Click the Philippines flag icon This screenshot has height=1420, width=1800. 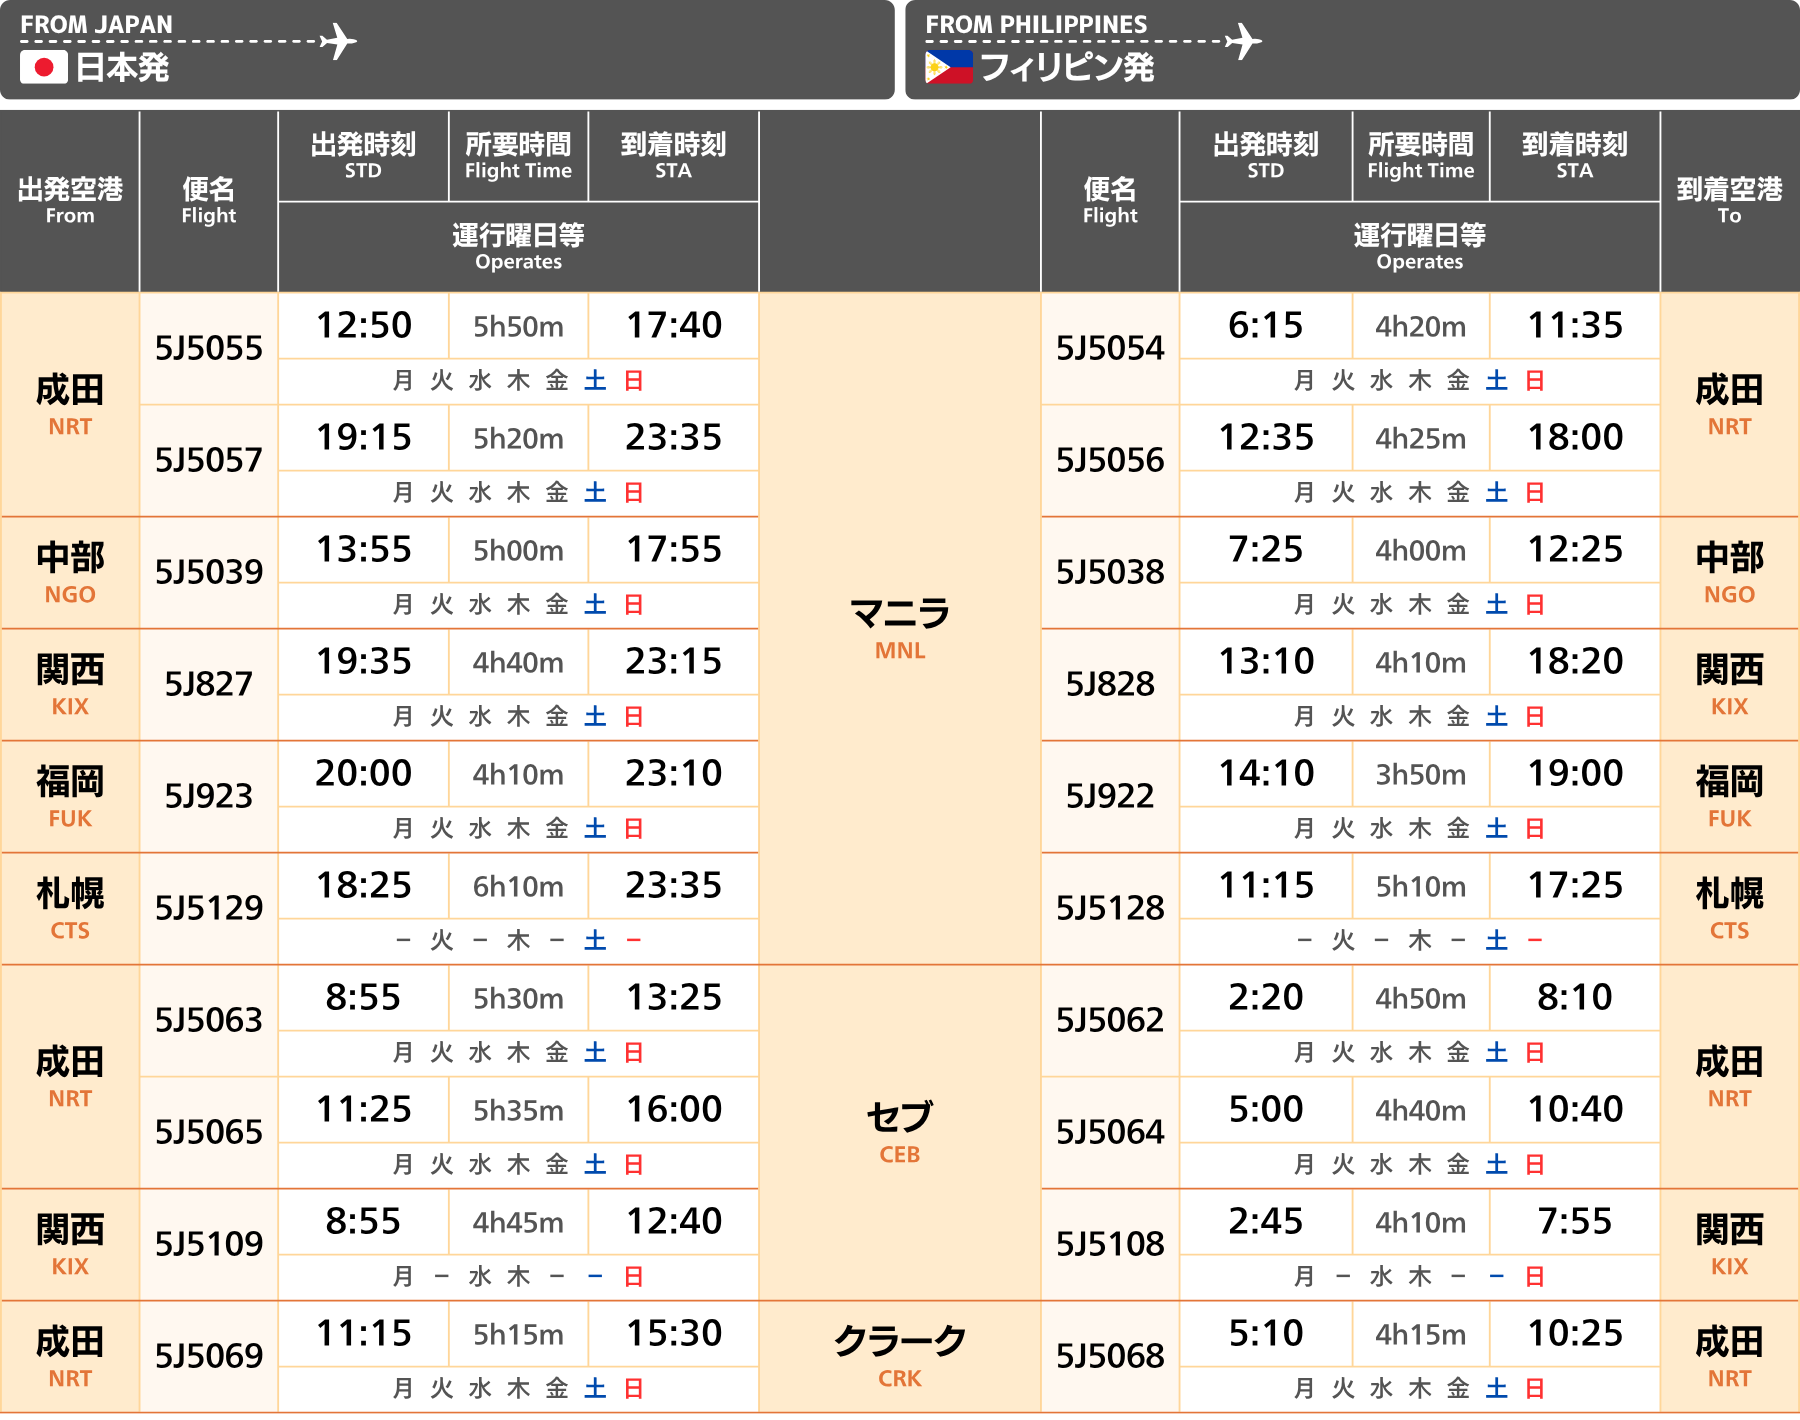coord(948,67)
